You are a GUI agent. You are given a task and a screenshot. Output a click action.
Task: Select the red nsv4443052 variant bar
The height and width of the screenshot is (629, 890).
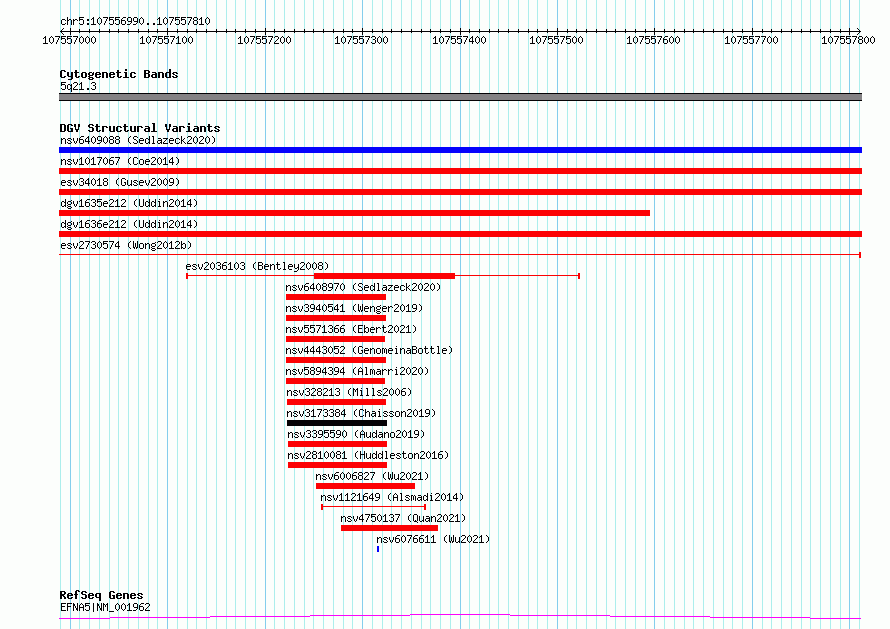336,360
